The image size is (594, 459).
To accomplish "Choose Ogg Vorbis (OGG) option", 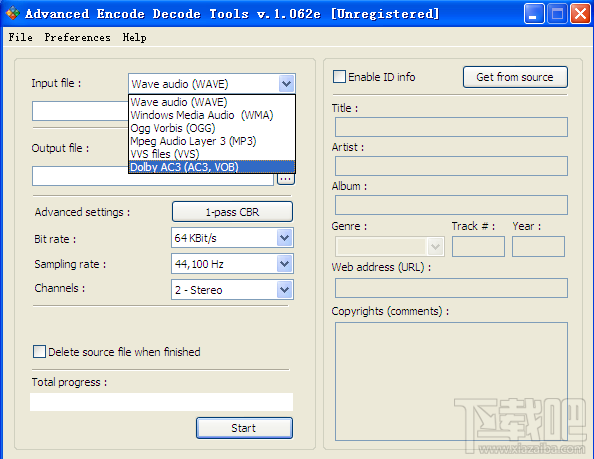I will point(212,128).
